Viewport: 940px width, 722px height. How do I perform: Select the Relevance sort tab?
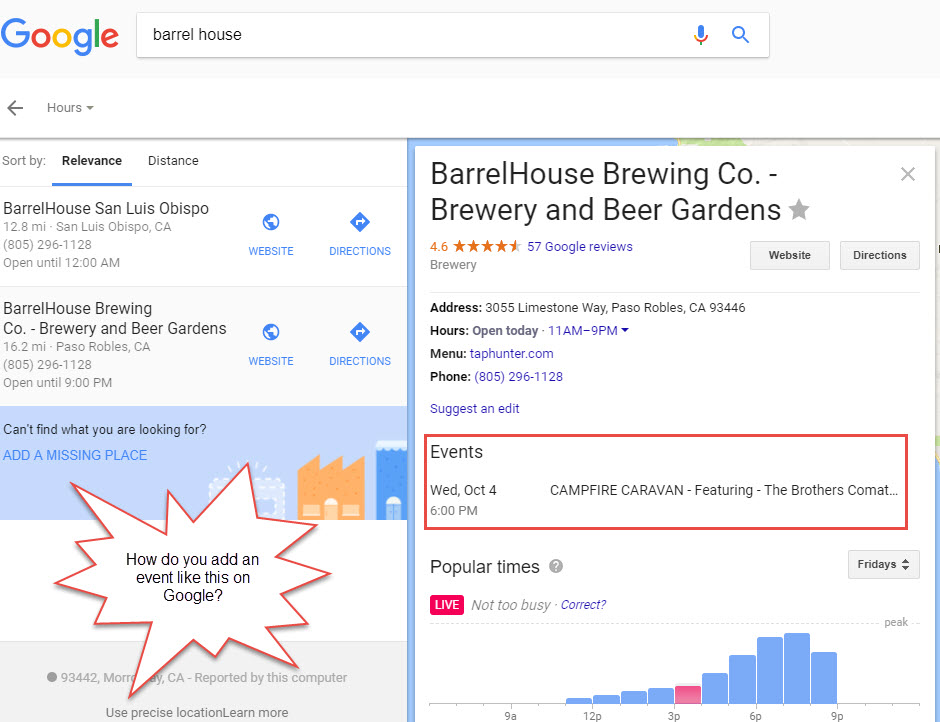click(x=92, y=161)
